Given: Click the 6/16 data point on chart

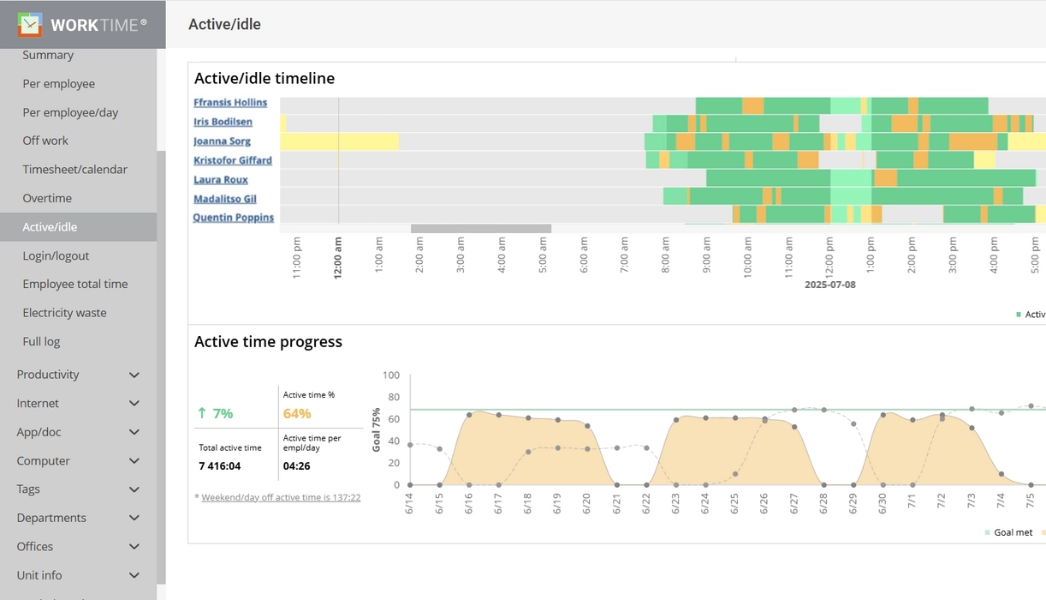Looking at the screenshot, I should [x=469, y=414].
